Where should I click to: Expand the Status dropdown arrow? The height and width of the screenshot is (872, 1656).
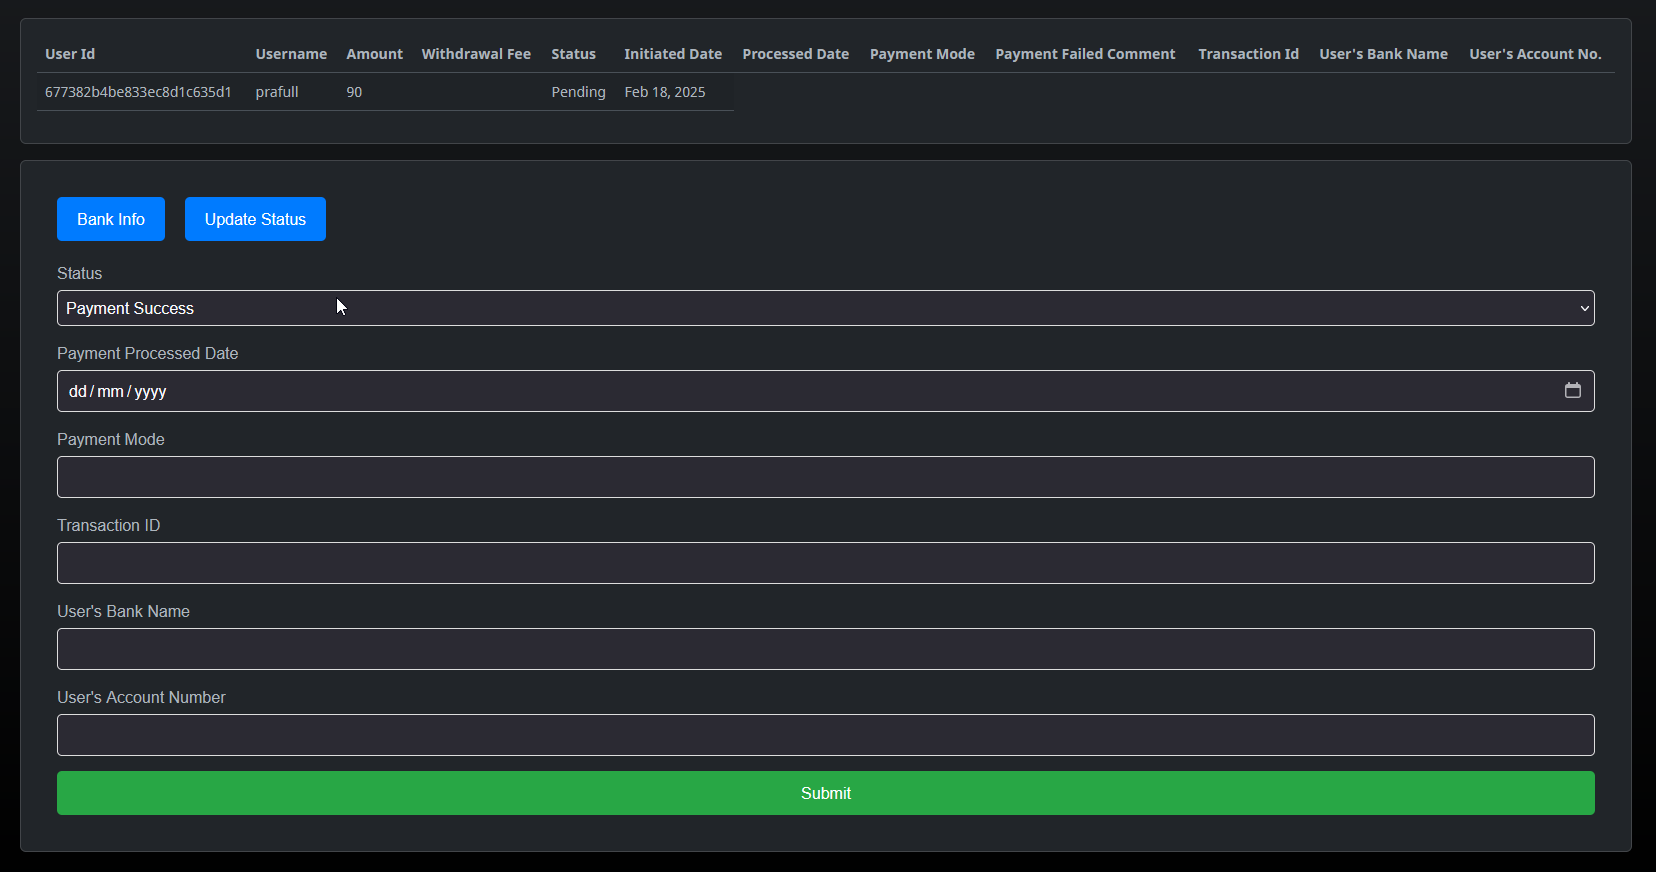[1584, 308]
